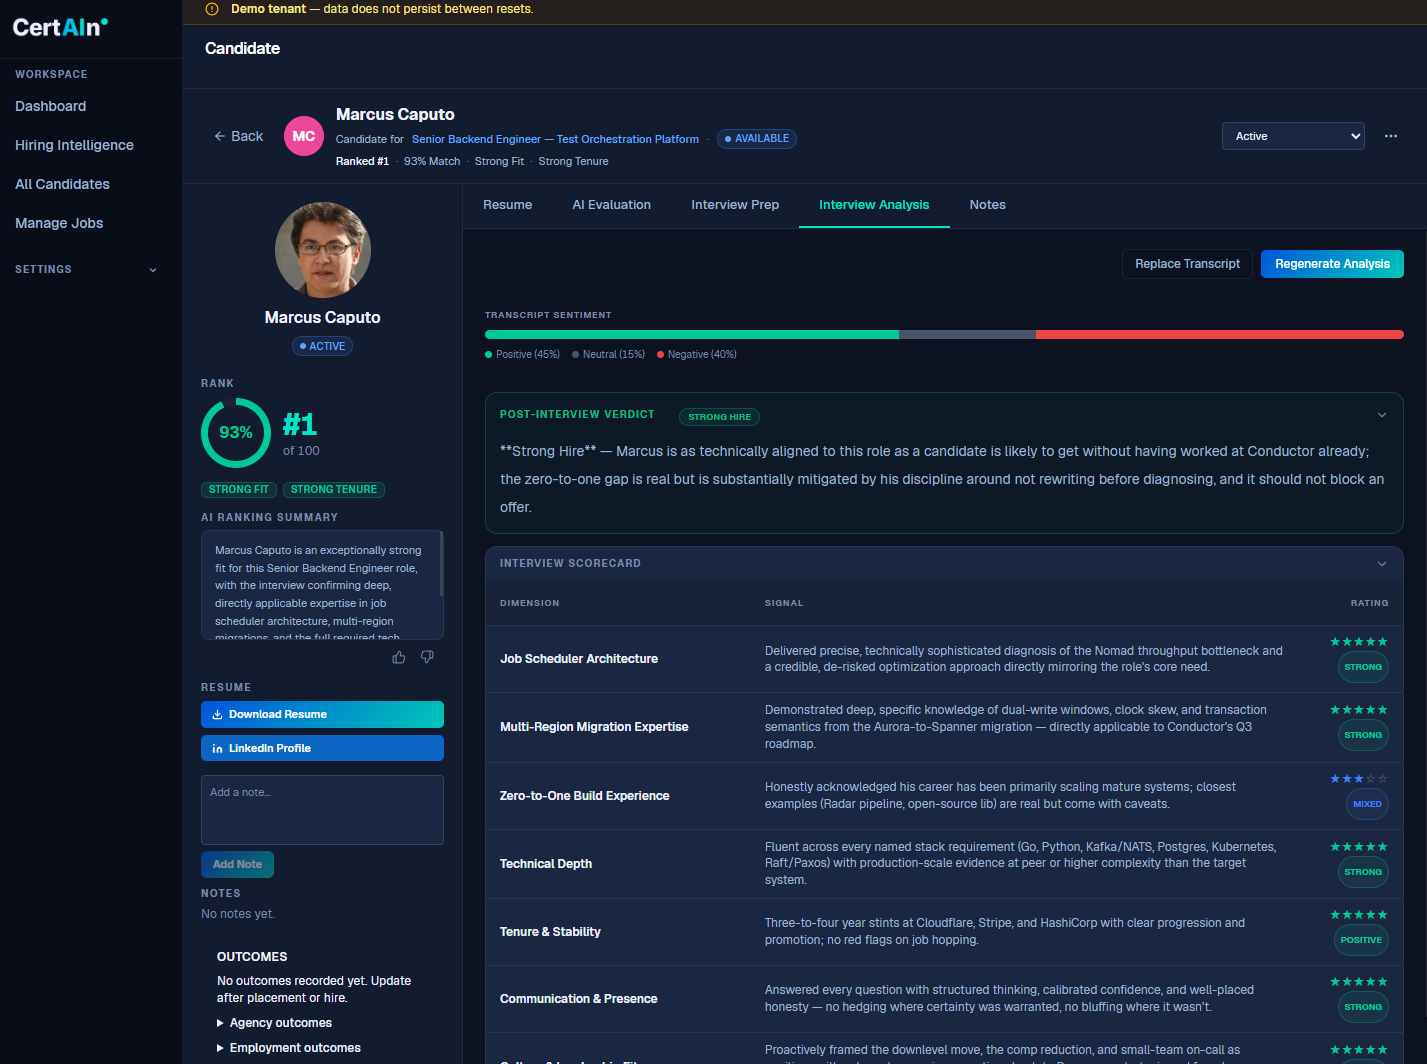This screenshot has height=1064, width=1427.
Task: Switch to the AI Evaluation tab
Action: 611,205
